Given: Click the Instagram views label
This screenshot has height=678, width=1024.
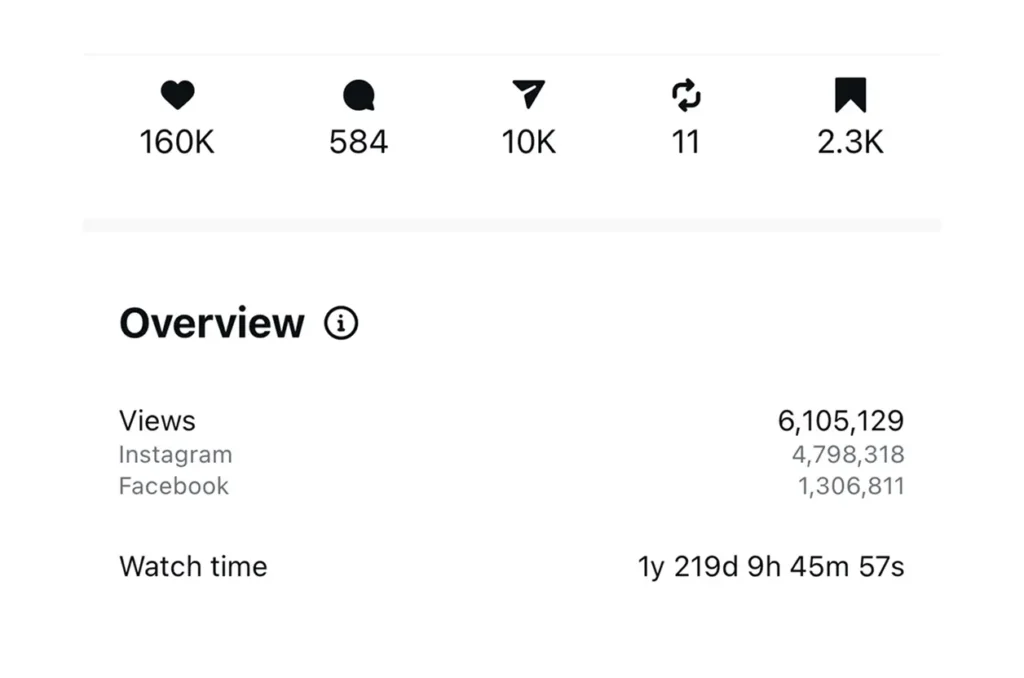Looking at the screenshot, I should [x=175, y=455].
